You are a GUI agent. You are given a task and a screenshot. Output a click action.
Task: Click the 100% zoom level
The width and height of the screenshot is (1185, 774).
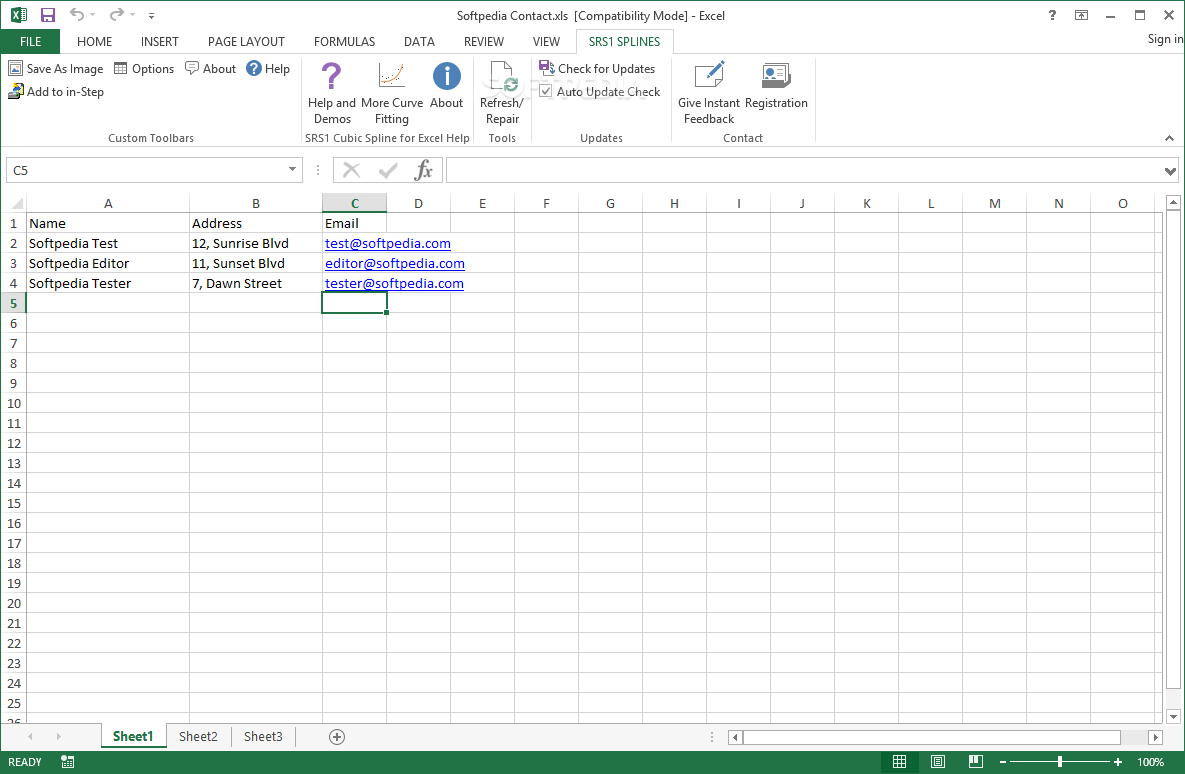click(1151, 762)
